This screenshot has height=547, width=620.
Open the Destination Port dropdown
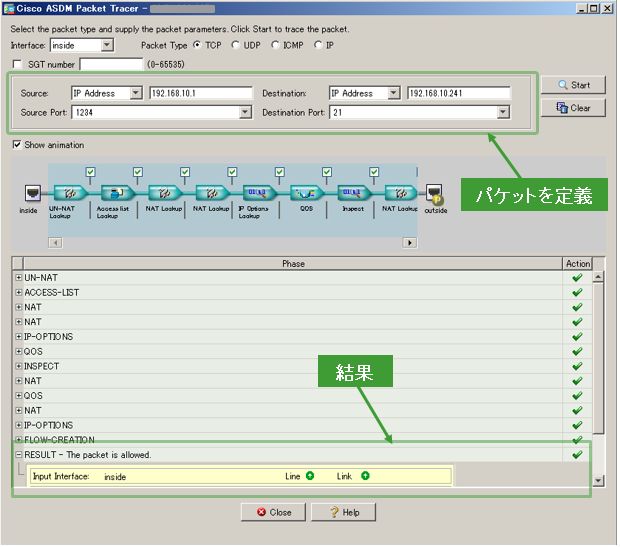point(503,113)
